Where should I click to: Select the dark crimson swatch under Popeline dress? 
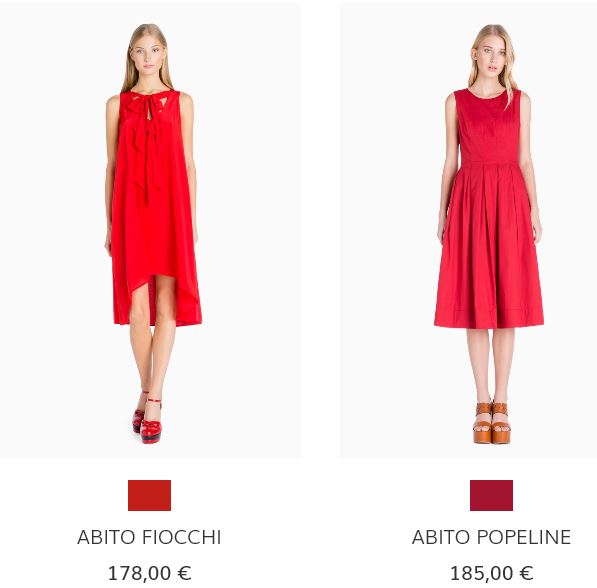point(491,495)
